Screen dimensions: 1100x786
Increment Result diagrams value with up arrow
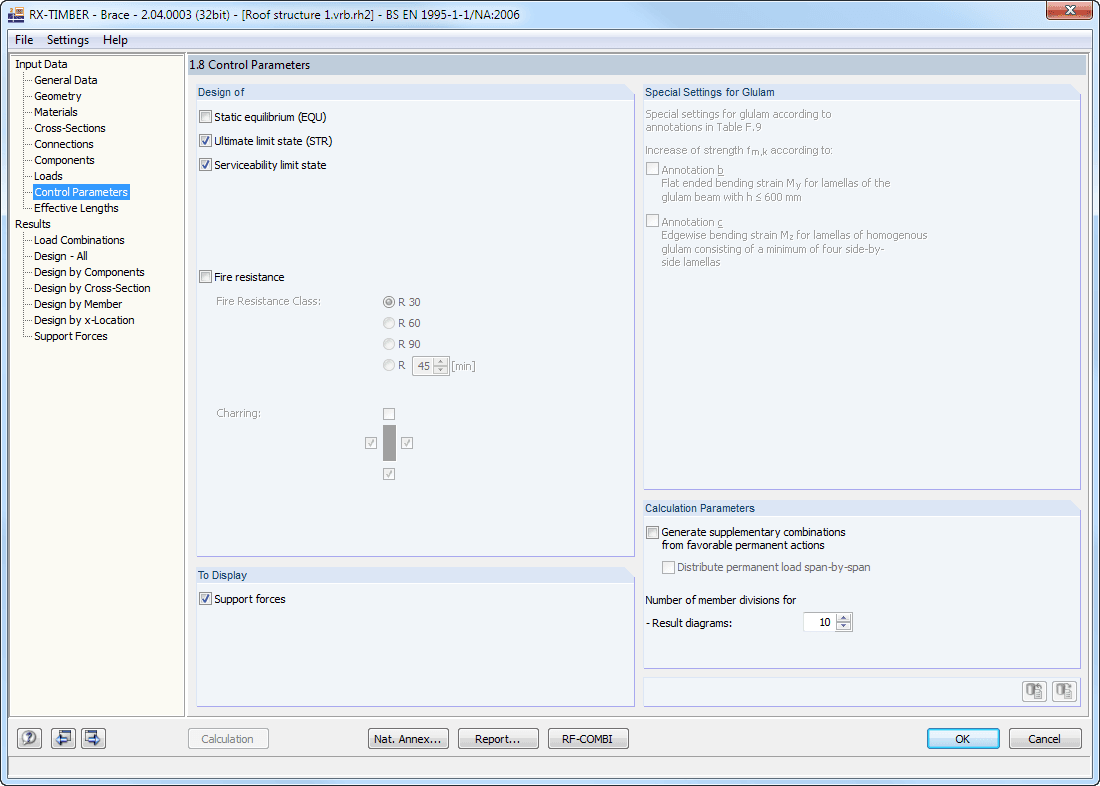[x=844, y=616]
